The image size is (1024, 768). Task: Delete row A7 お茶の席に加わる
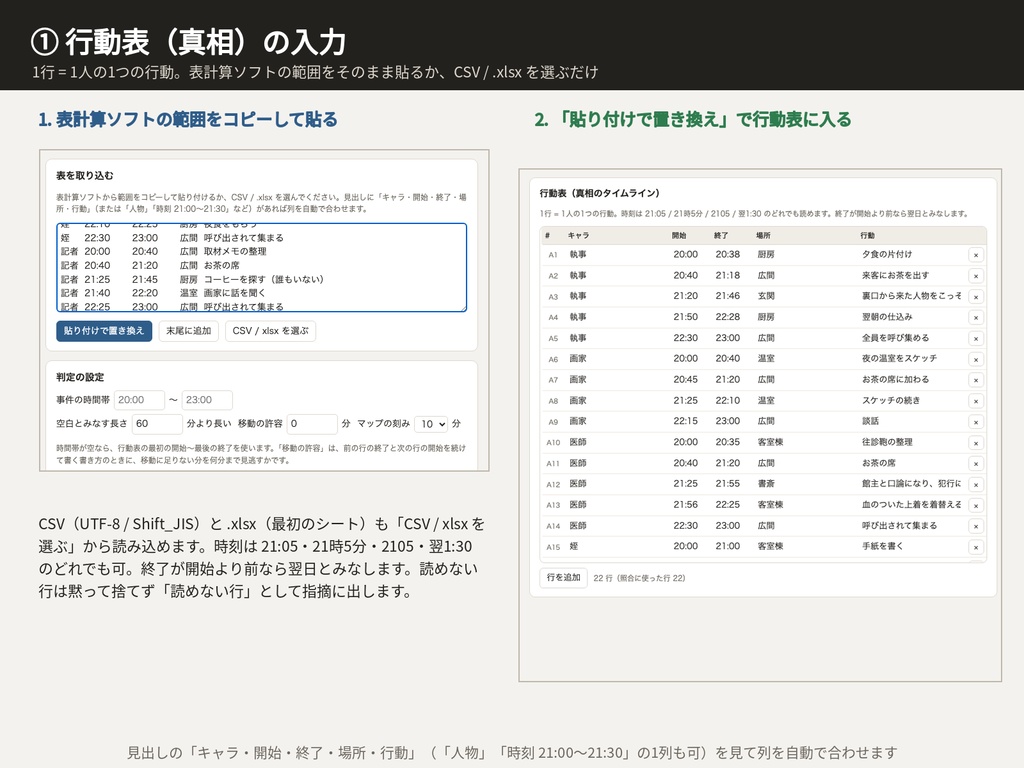[x=976, y=380]
